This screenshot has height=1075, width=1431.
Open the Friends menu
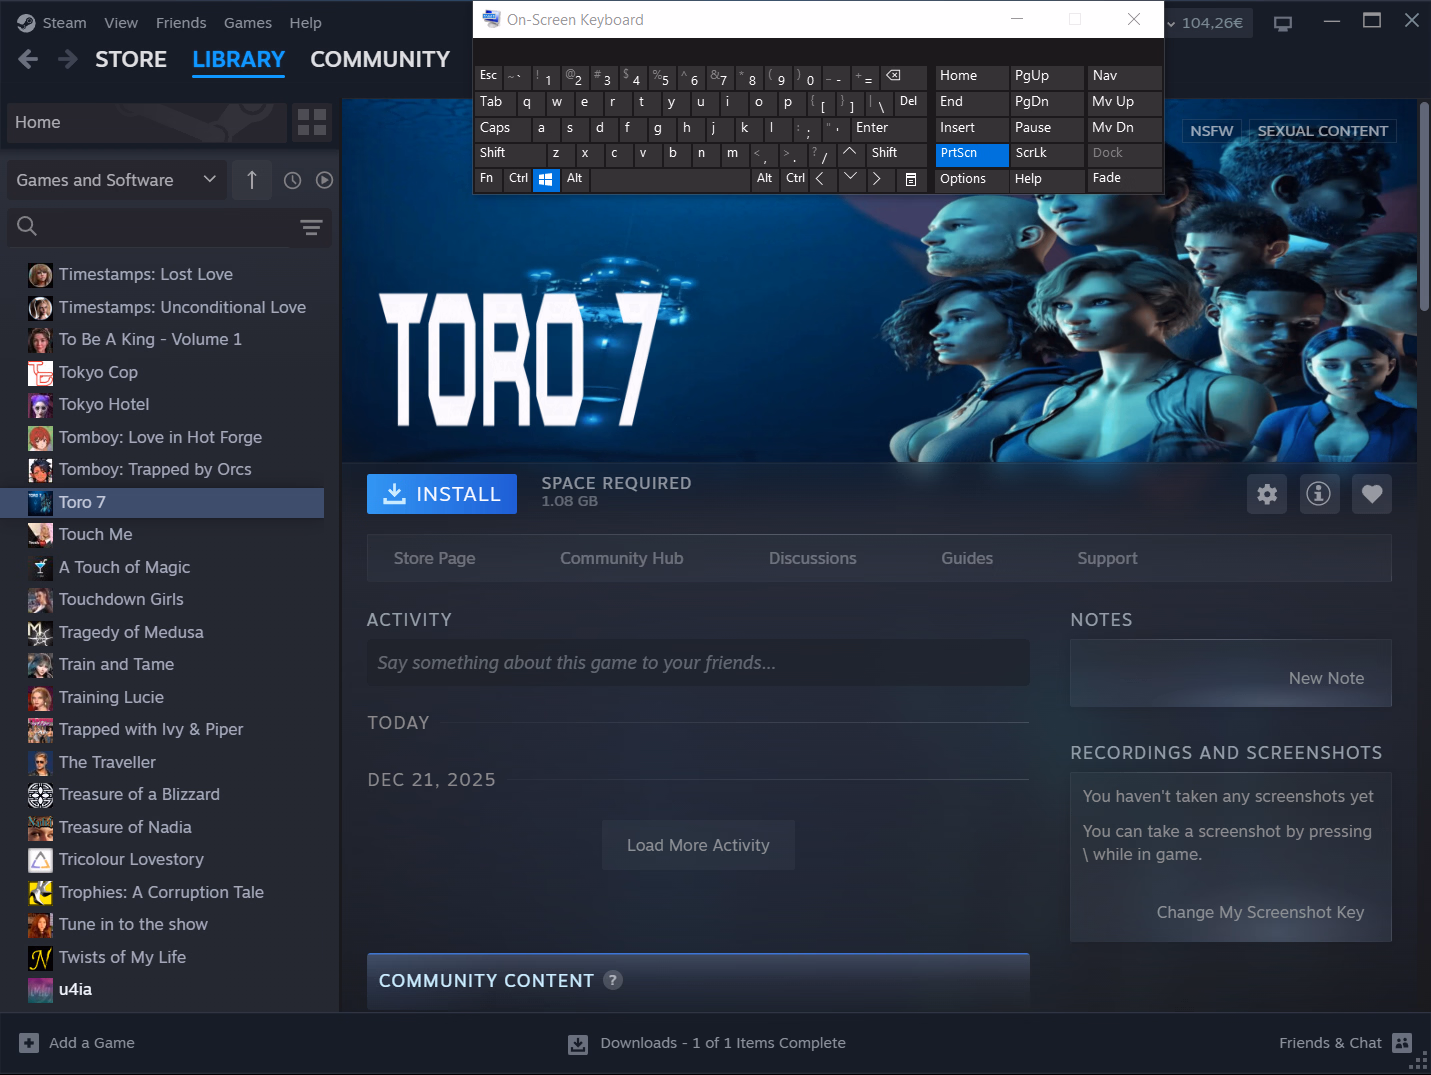click(x=181, y=22)
